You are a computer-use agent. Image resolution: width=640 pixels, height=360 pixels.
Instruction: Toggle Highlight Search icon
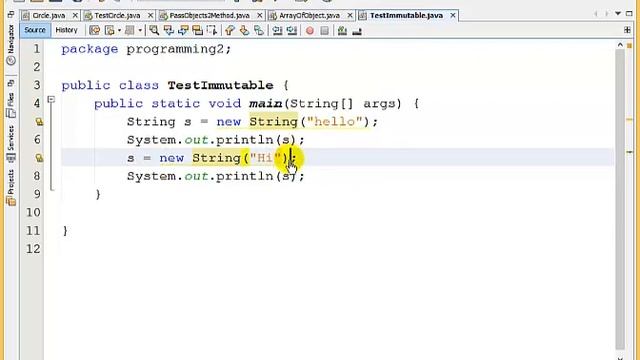[x=198, y=31]
